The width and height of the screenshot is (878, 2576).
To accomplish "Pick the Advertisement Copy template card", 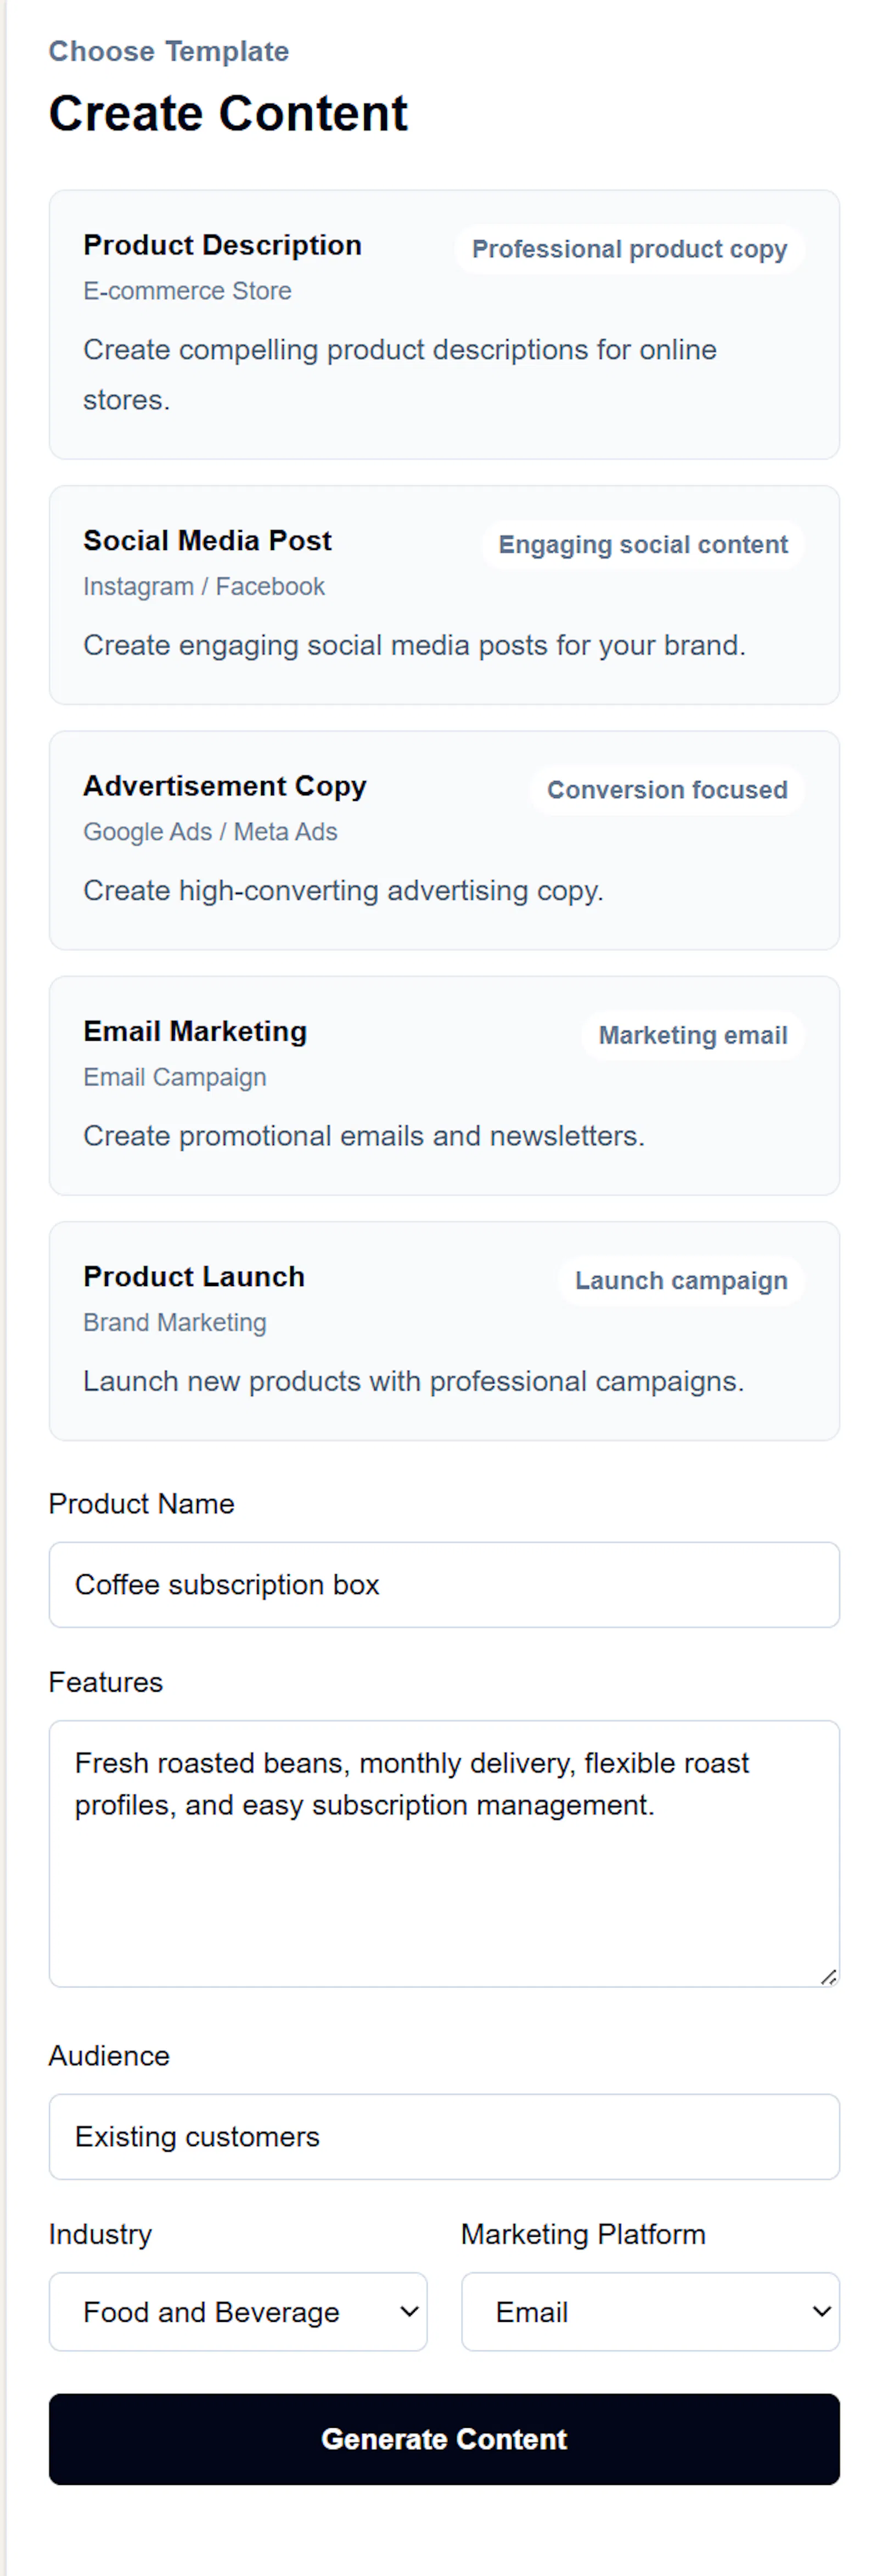I will [x=444, y=840].
